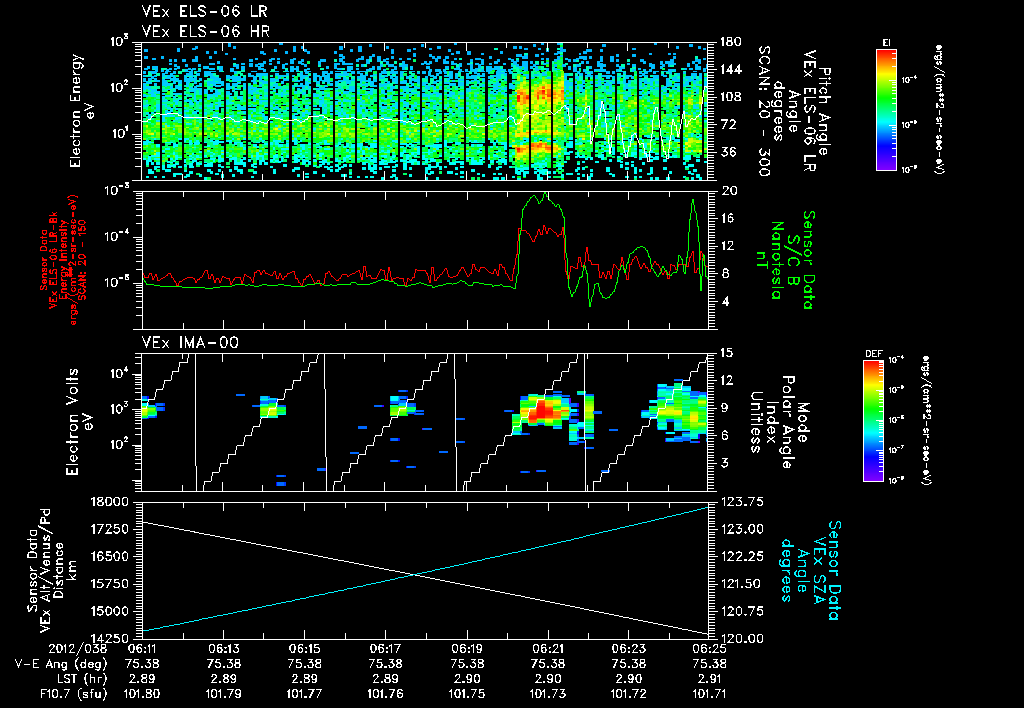Click the 'VEx Alt/Venus/Pd Distance km' label

click(59, 570)
